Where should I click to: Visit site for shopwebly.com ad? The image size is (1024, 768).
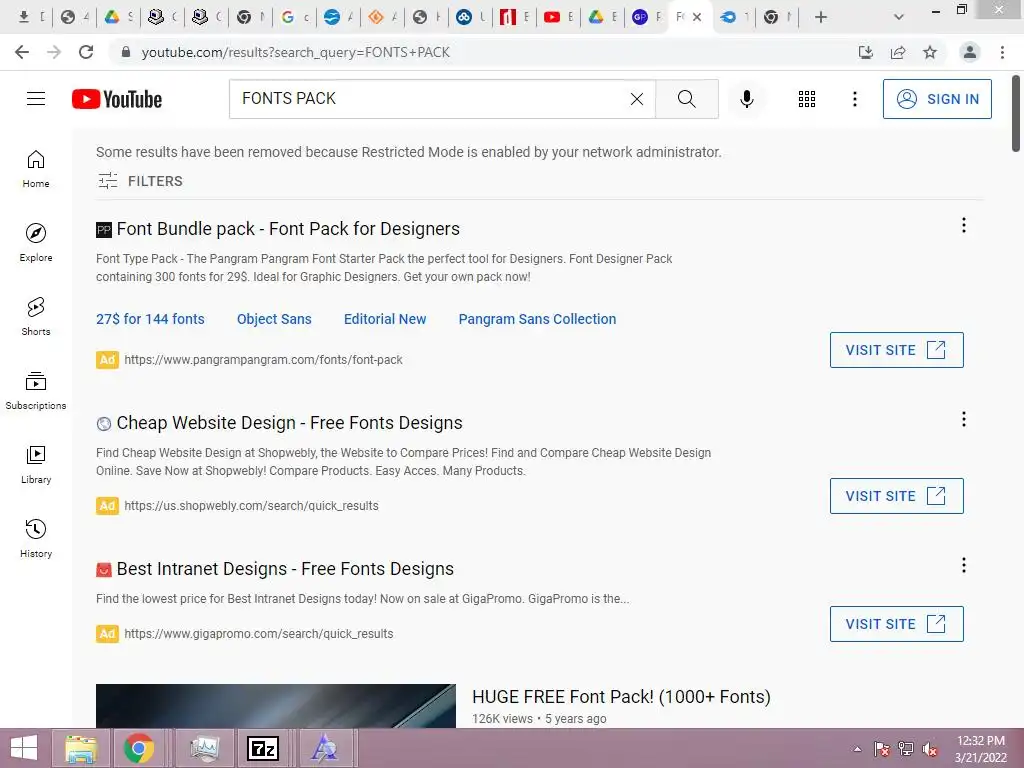click(x=896, y=496)
